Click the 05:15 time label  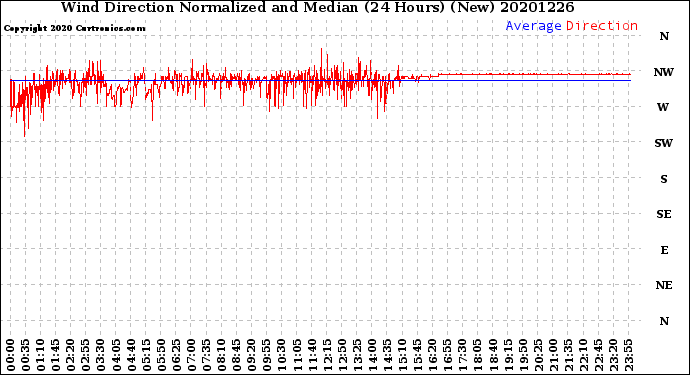point(146,355)
